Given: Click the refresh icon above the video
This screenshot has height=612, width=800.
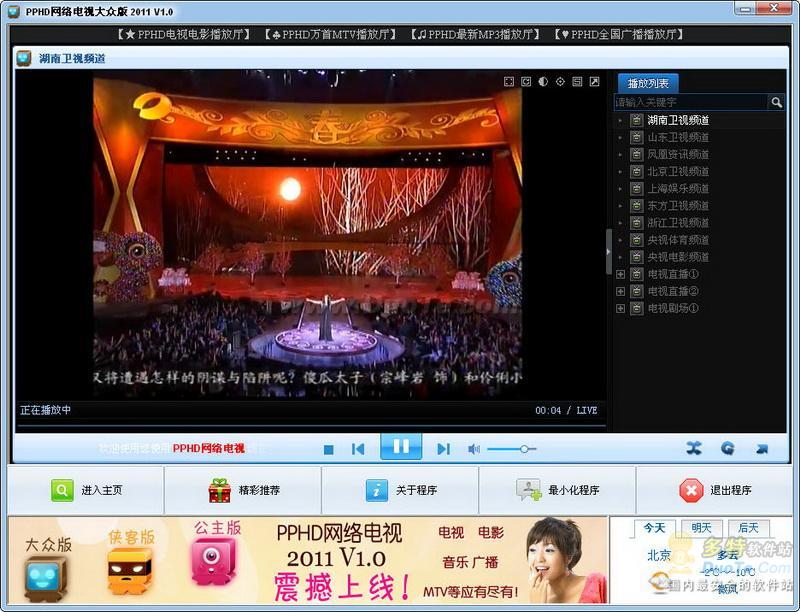Looking at the screenshot, I should 526,82.
